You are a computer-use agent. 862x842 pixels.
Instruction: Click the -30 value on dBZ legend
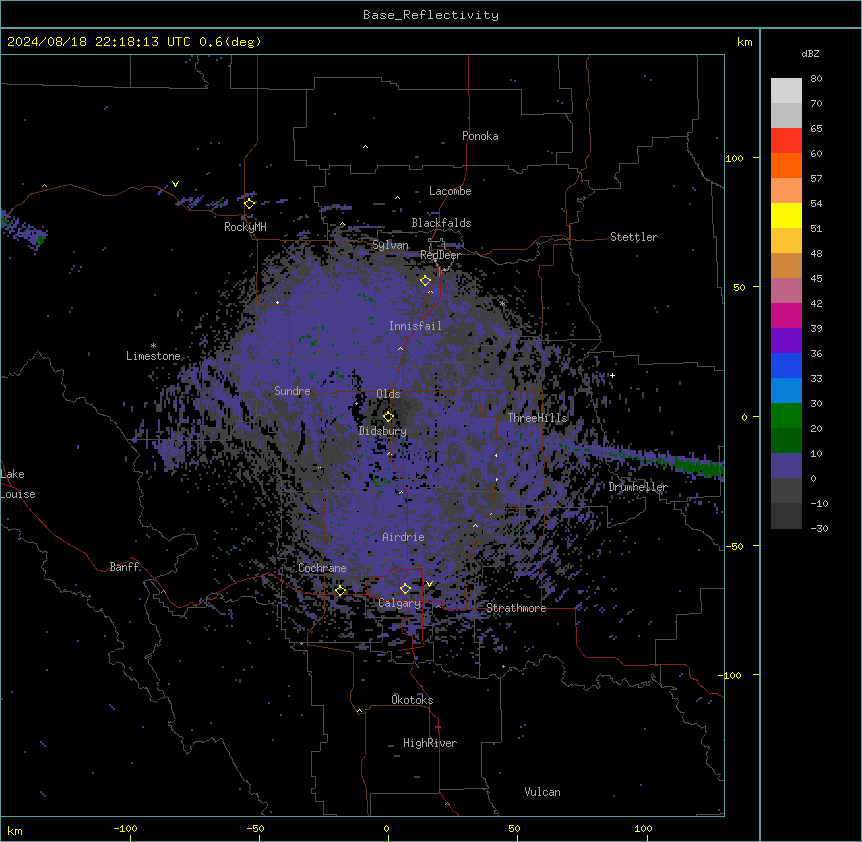click(x=819, y=529)
